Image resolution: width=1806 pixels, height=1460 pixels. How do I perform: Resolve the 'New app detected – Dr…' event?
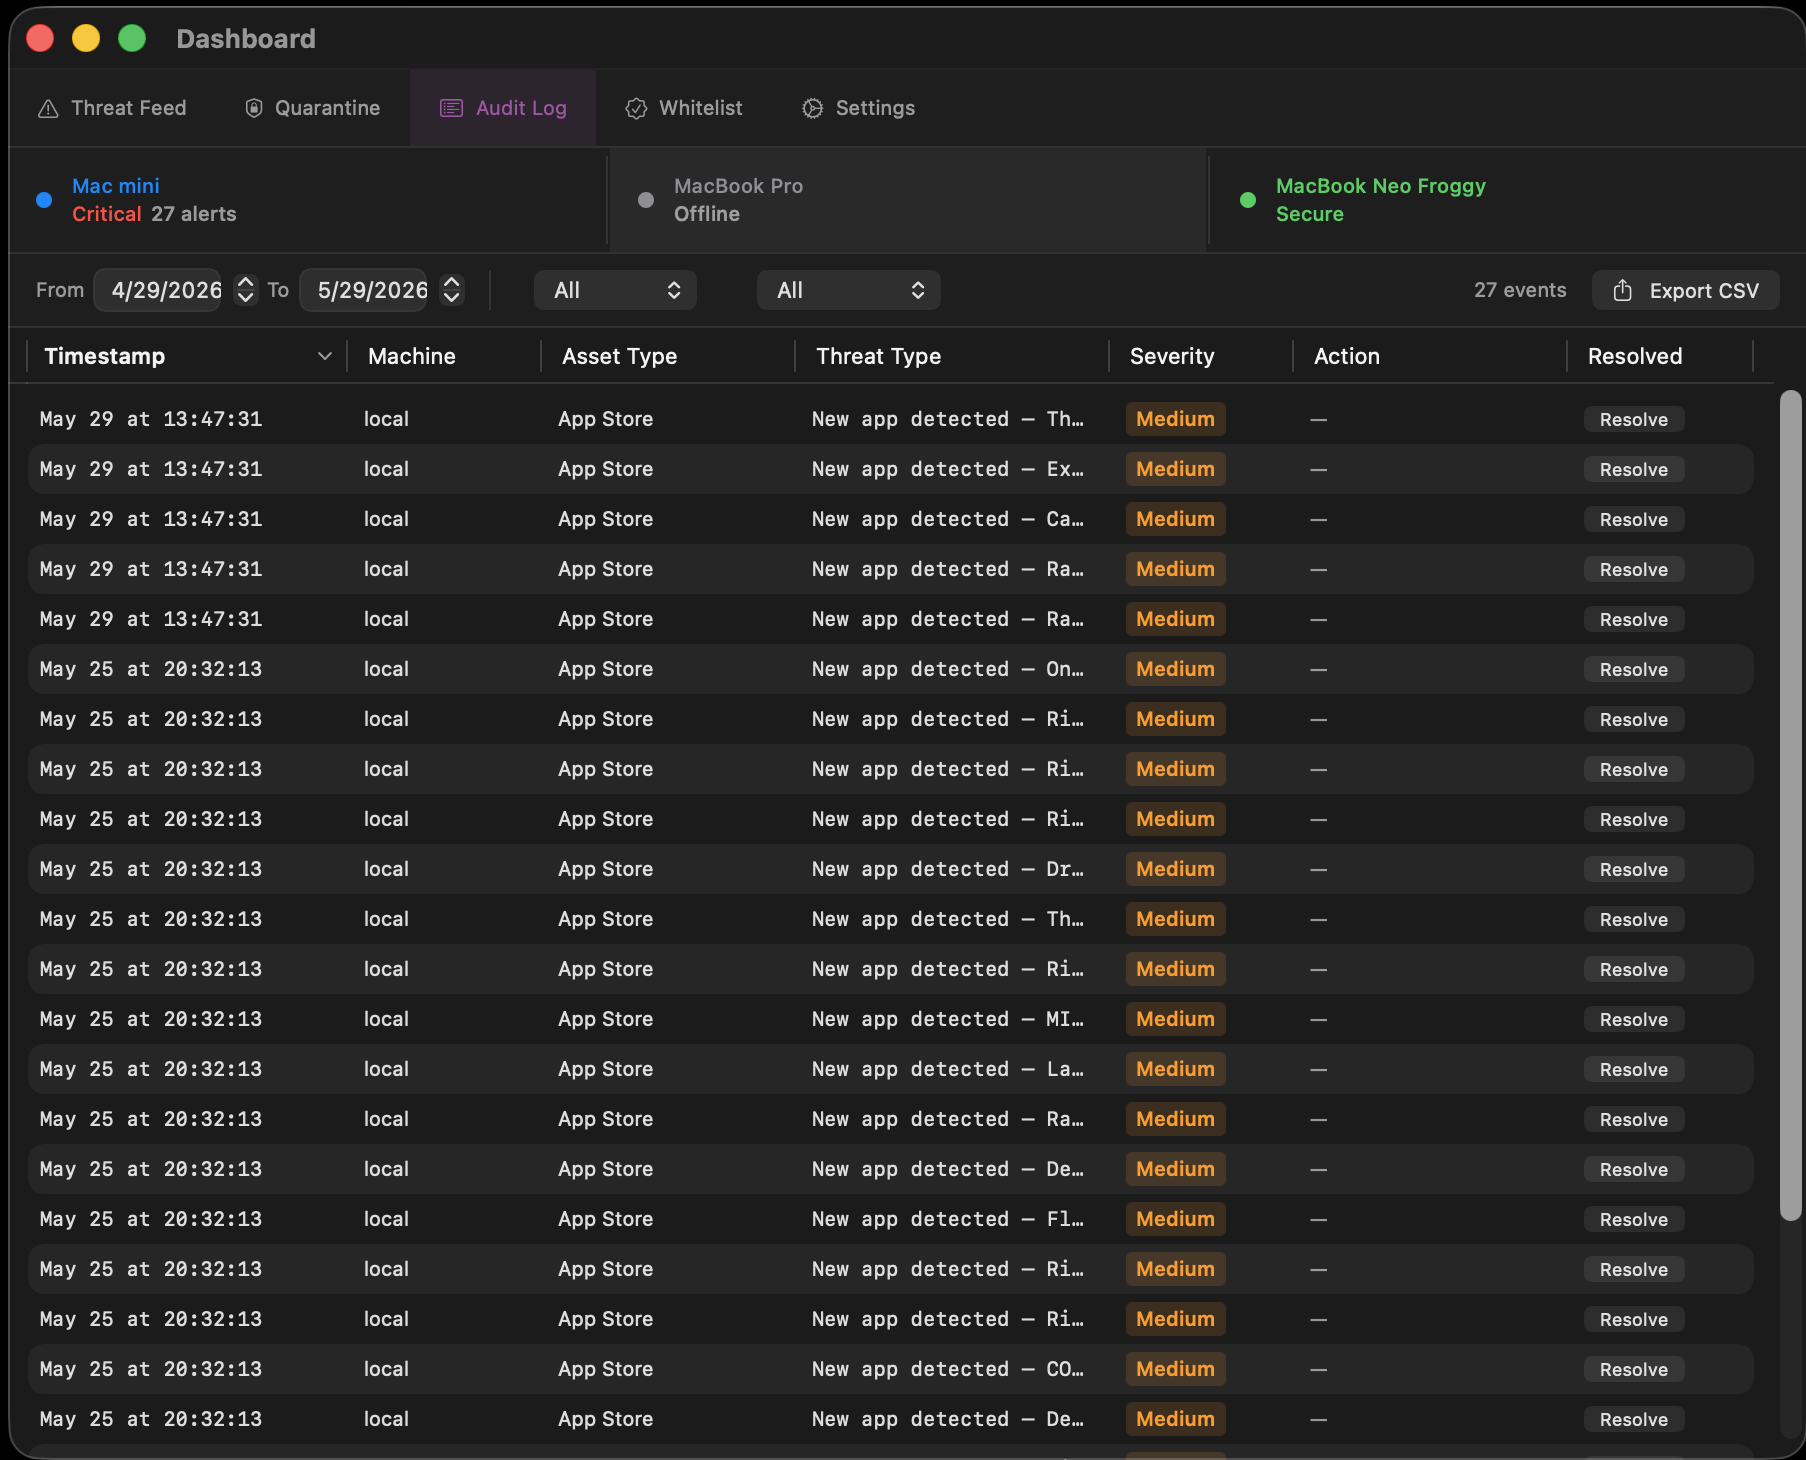click(x=1634, y=869)
